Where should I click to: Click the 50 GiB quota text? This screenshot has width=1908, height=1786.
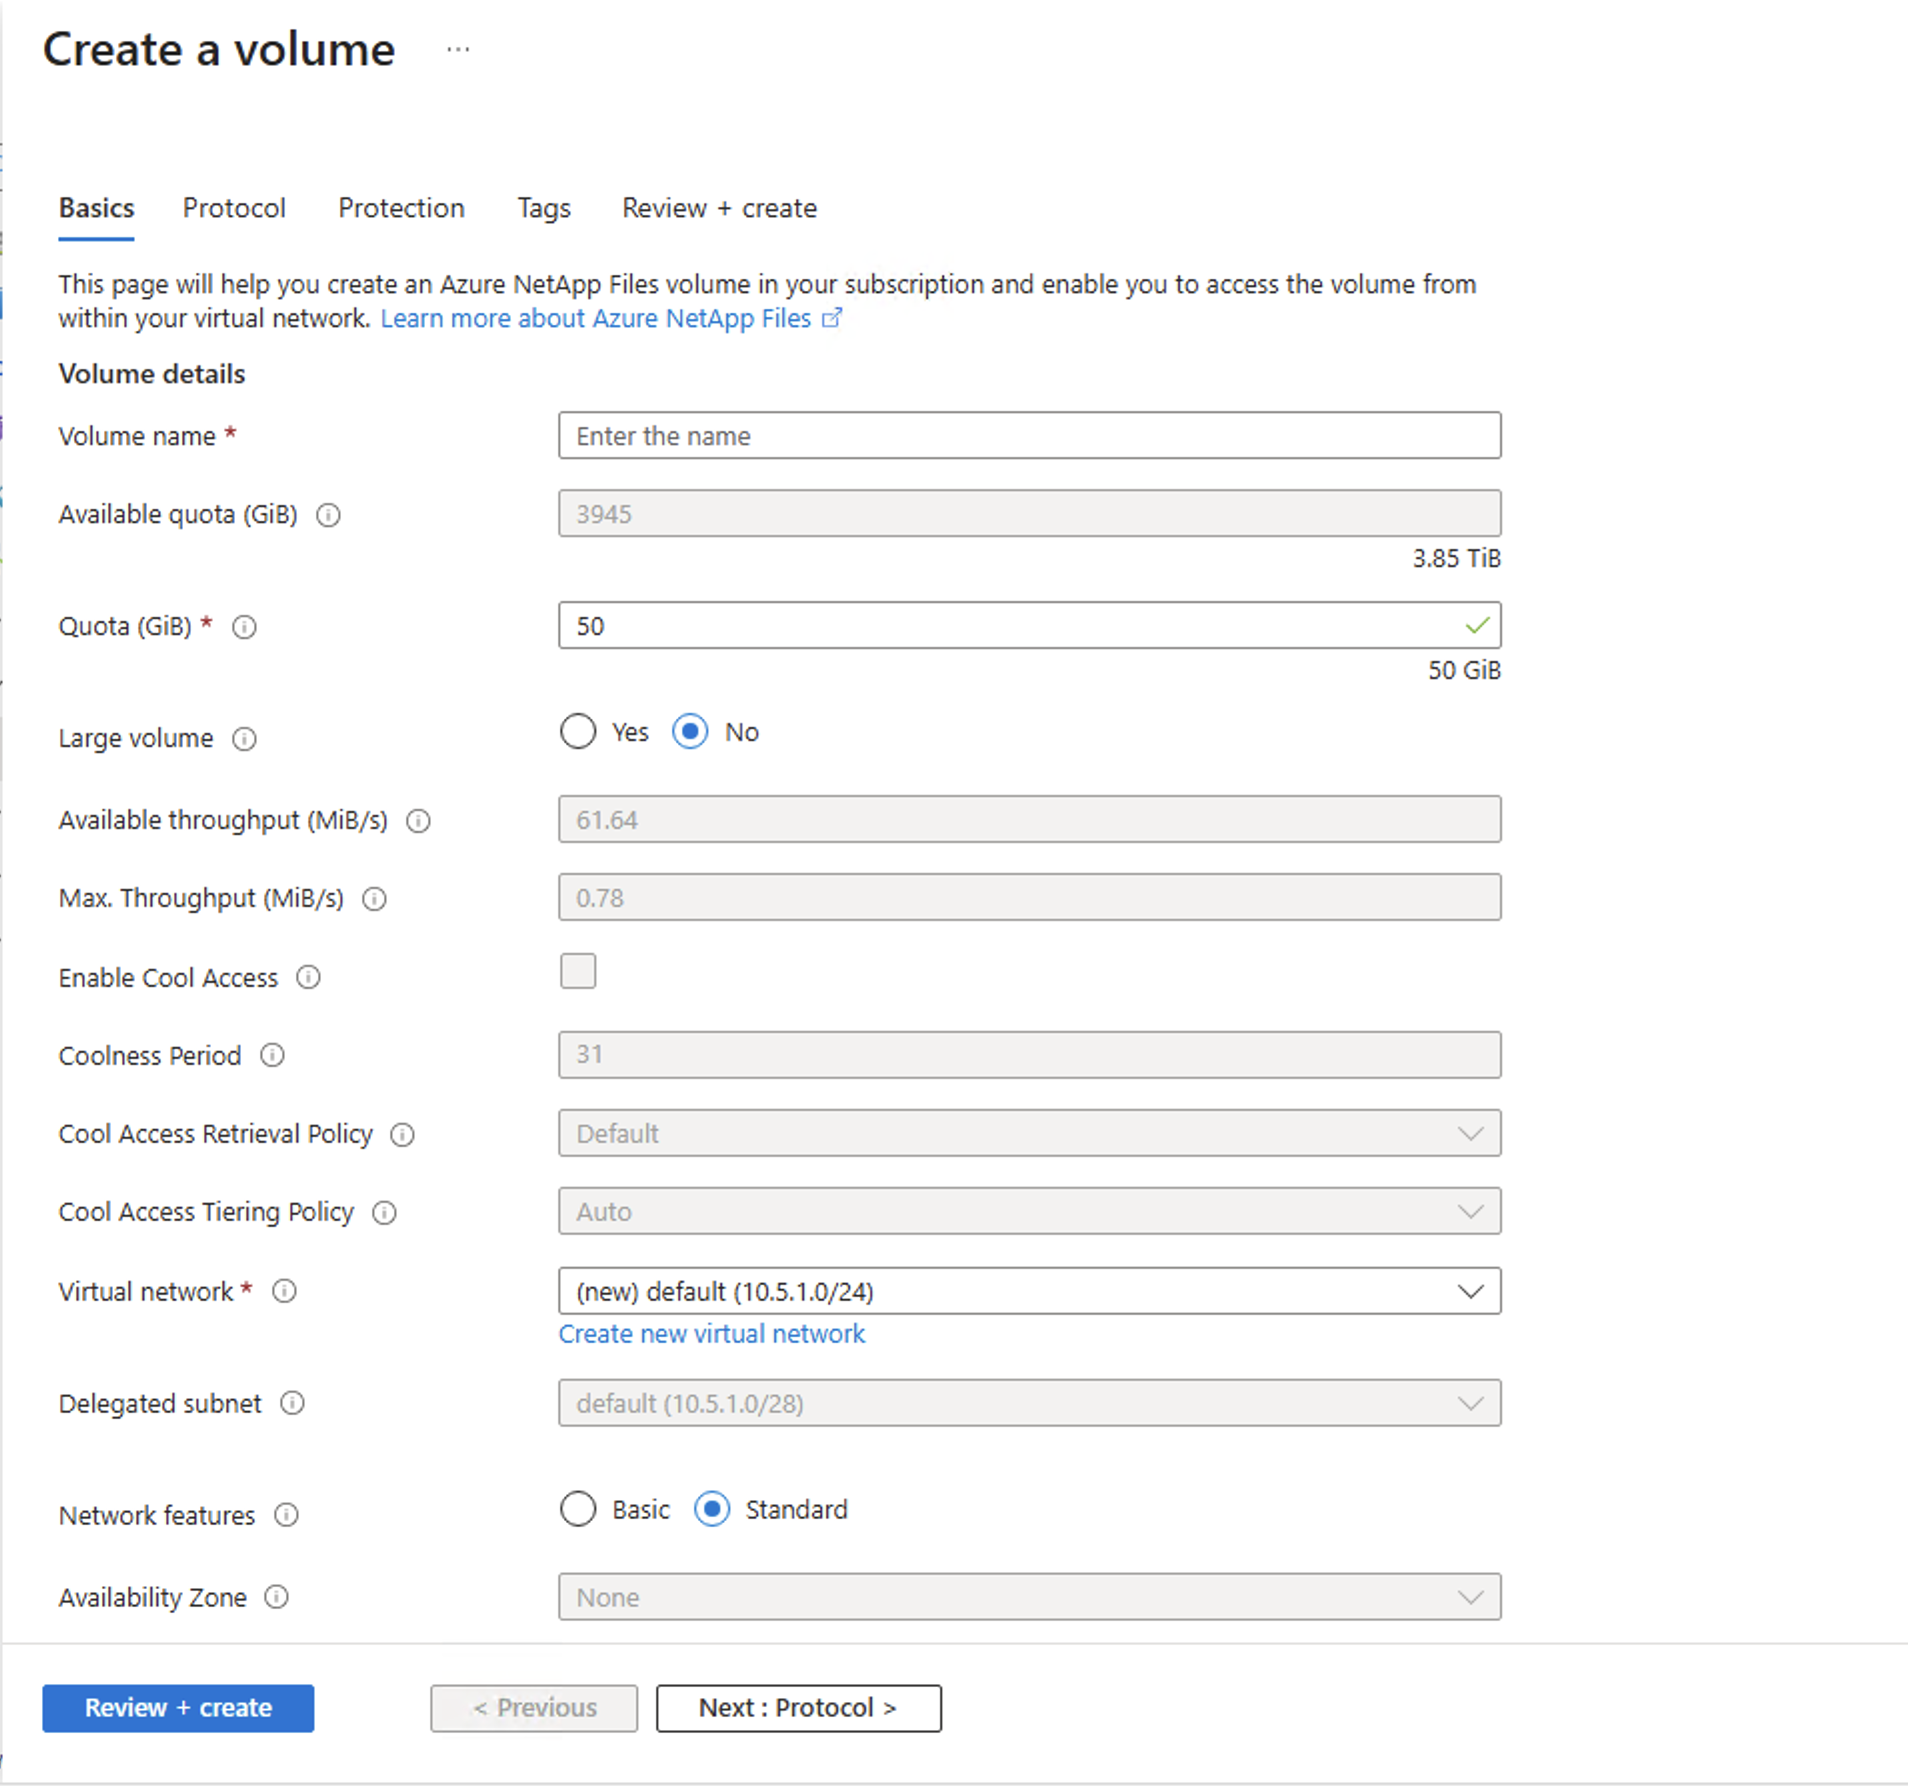tap(1464, 670)
